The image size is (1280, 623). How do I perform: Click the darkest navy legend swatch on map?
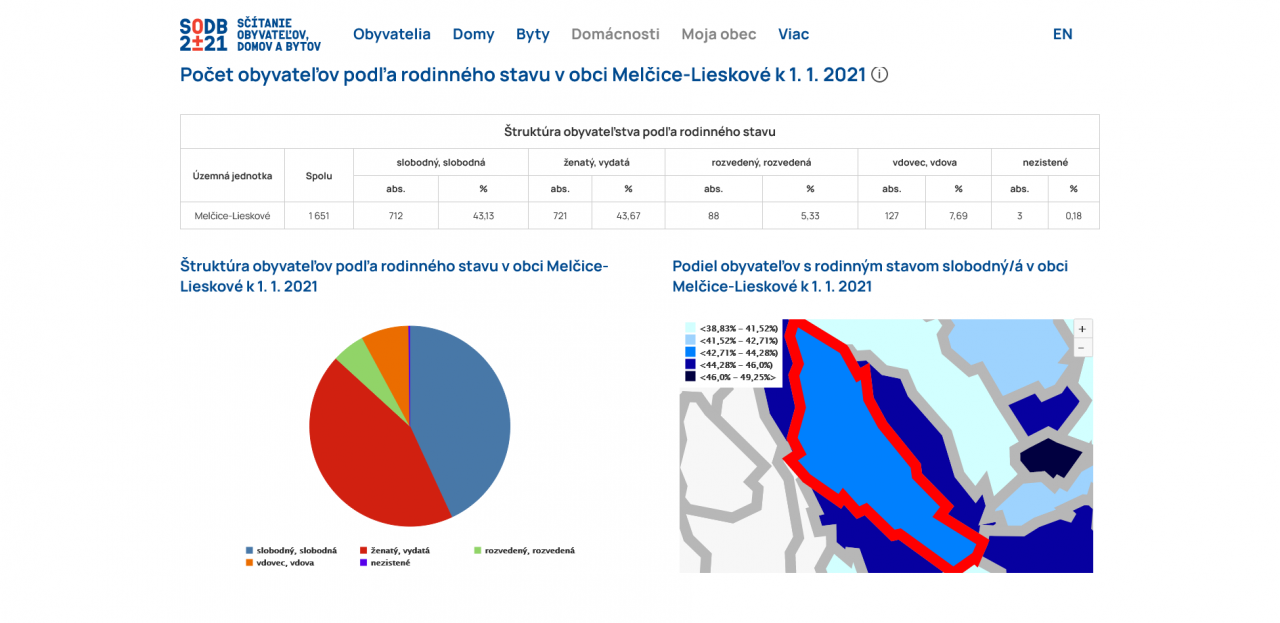click(690, 376)
